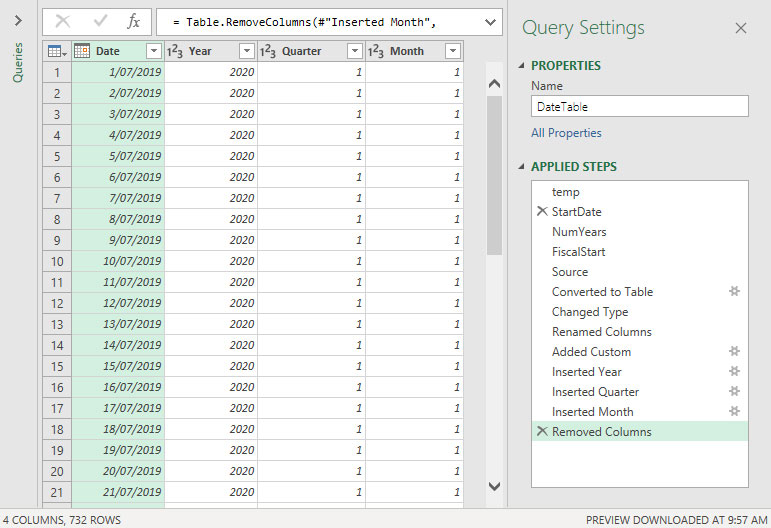Click the vertical scrollbar down arrow

pyautogui.click(x=493, y=486)
